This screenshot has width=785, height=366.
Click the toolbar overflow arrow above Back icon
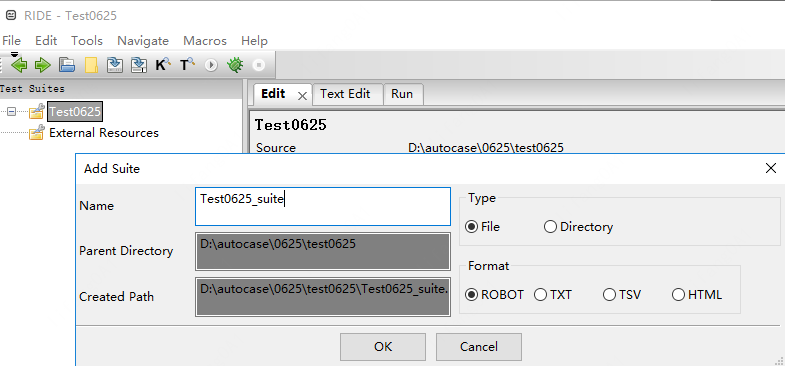(x=15, y=54)
